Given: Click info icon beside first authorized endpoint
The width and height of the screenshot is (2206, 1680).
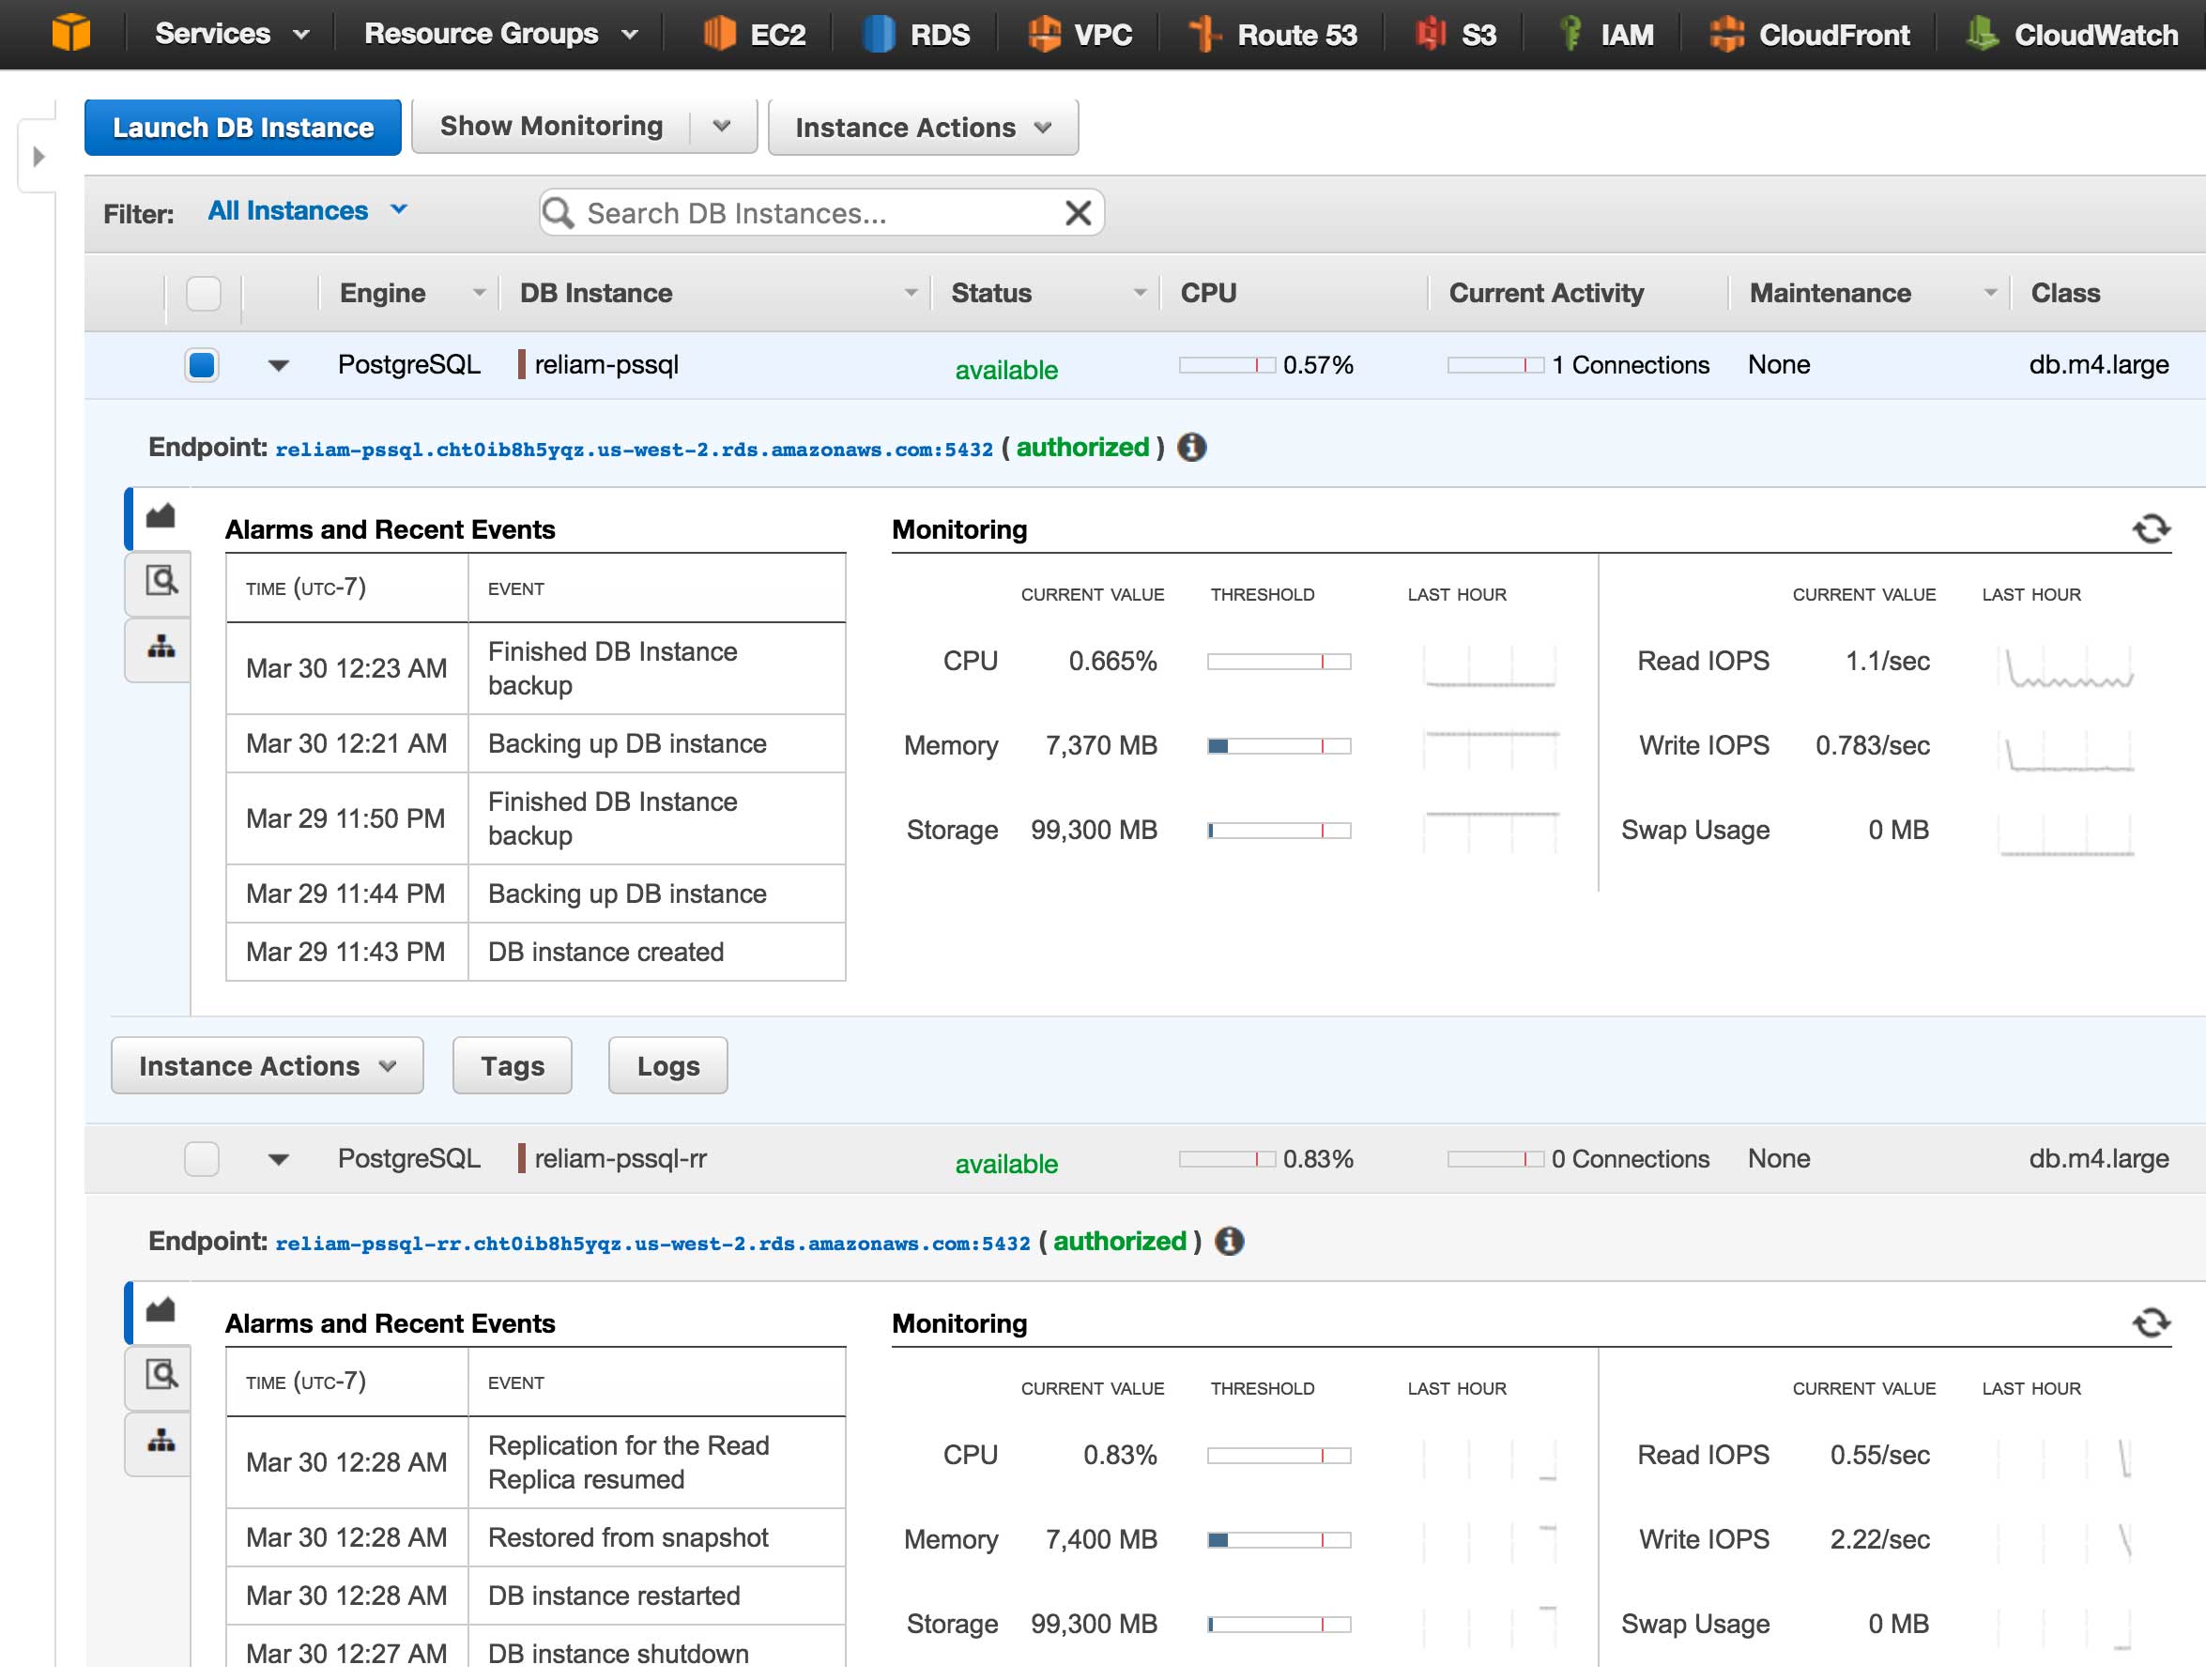Looking at the screenshot, I should pos(1191,447).
